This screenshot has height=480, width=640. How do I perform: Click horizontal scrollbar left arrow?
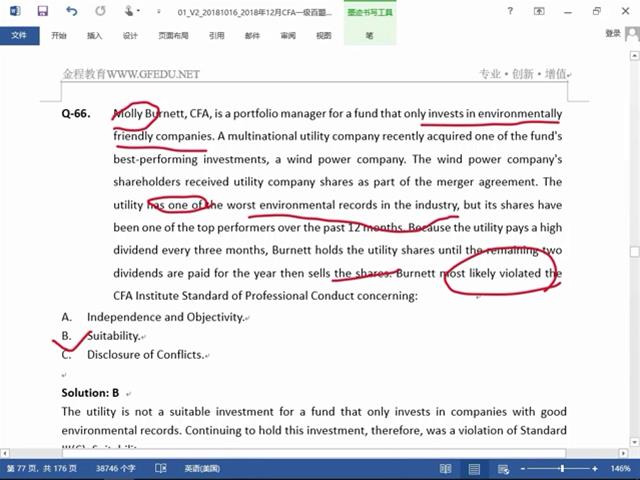(4, 453)
